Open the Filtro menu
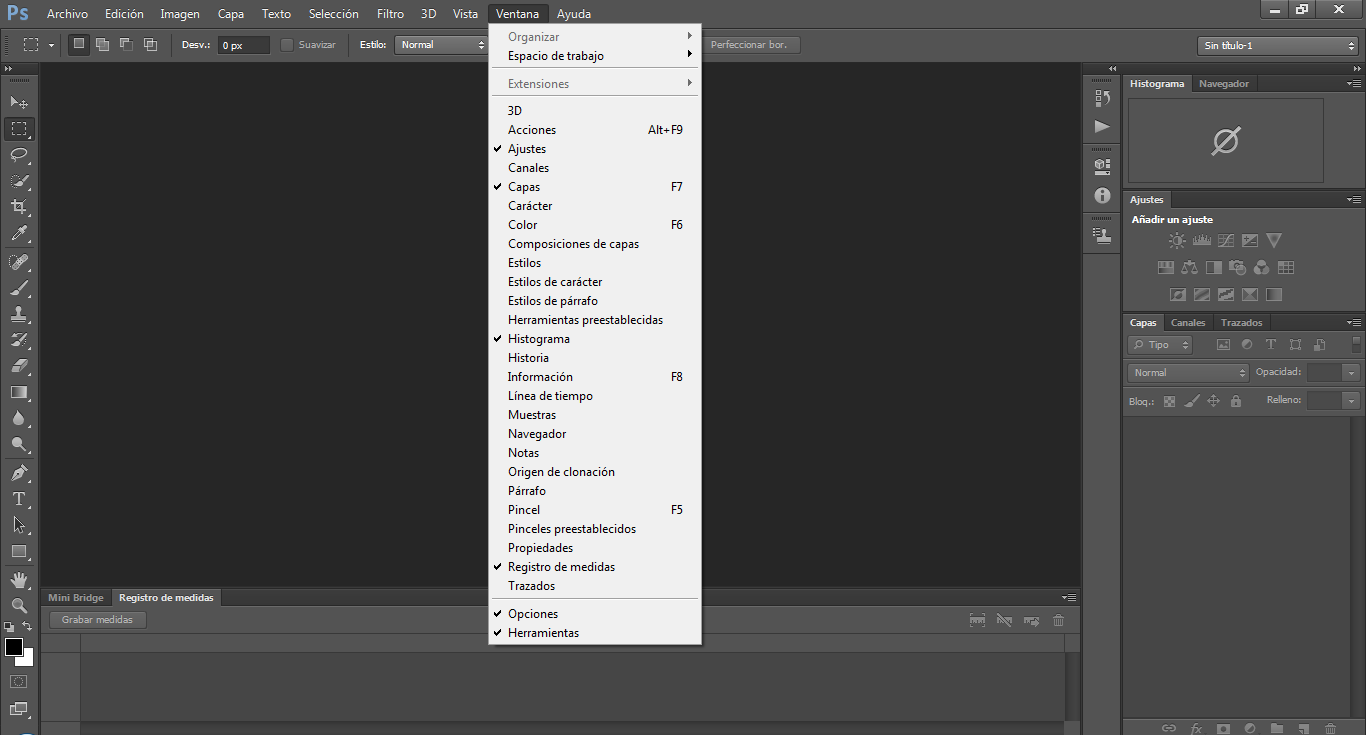 pyautogui.click(x=390, y=14)
